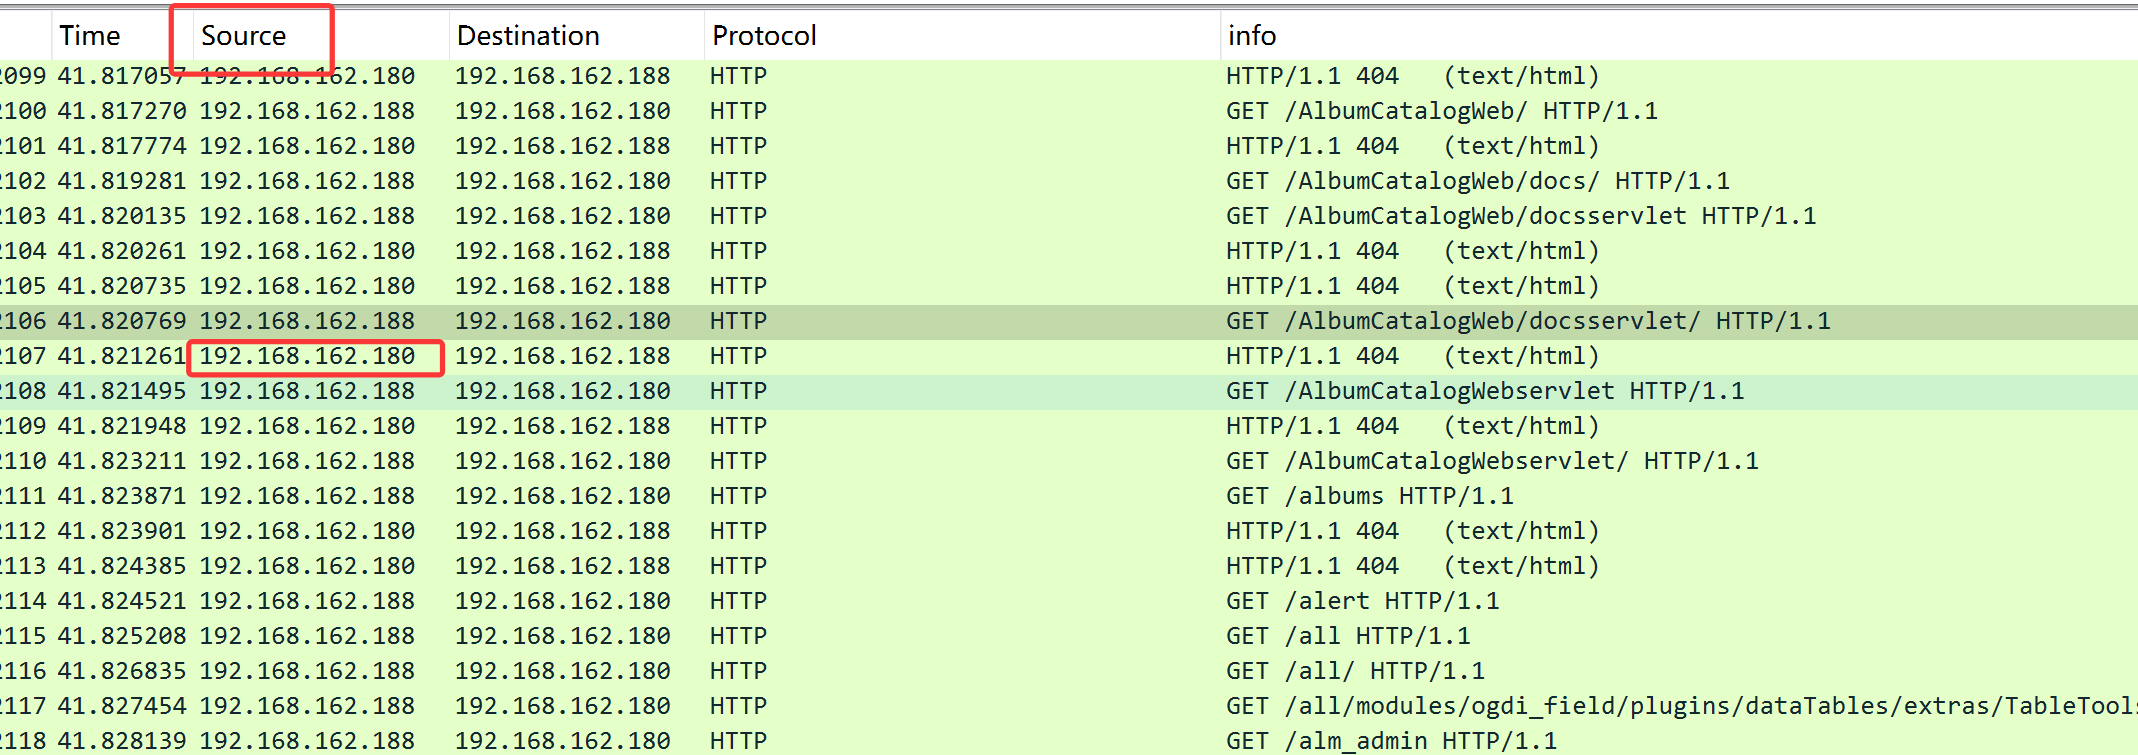This screenshot has height=755, width=2138.
Task: Sort by the Destination column header
Action: pos(528,36)
